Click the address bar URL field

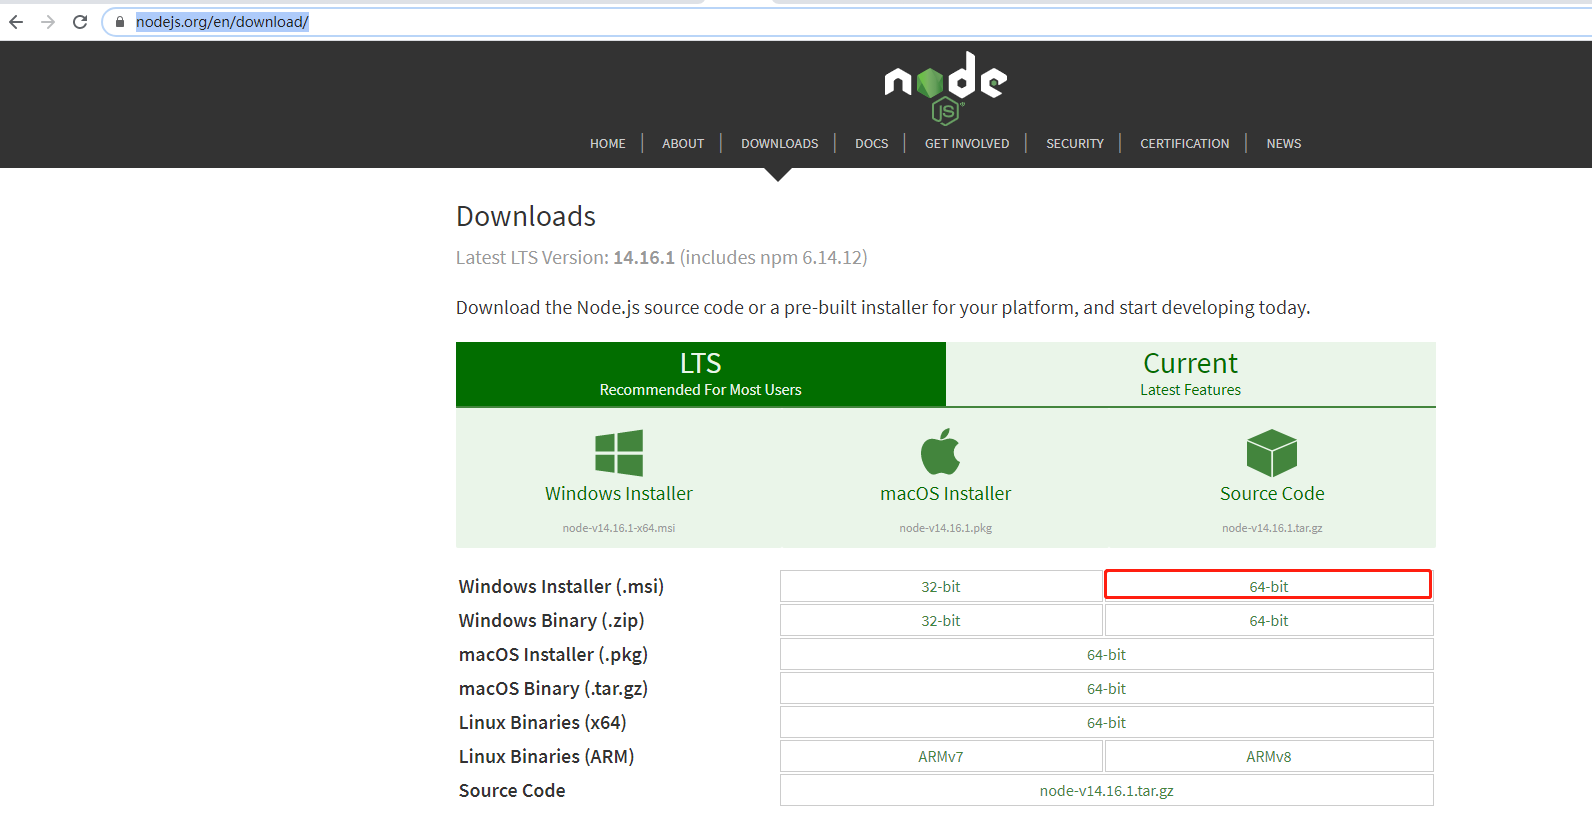[850, 22]
